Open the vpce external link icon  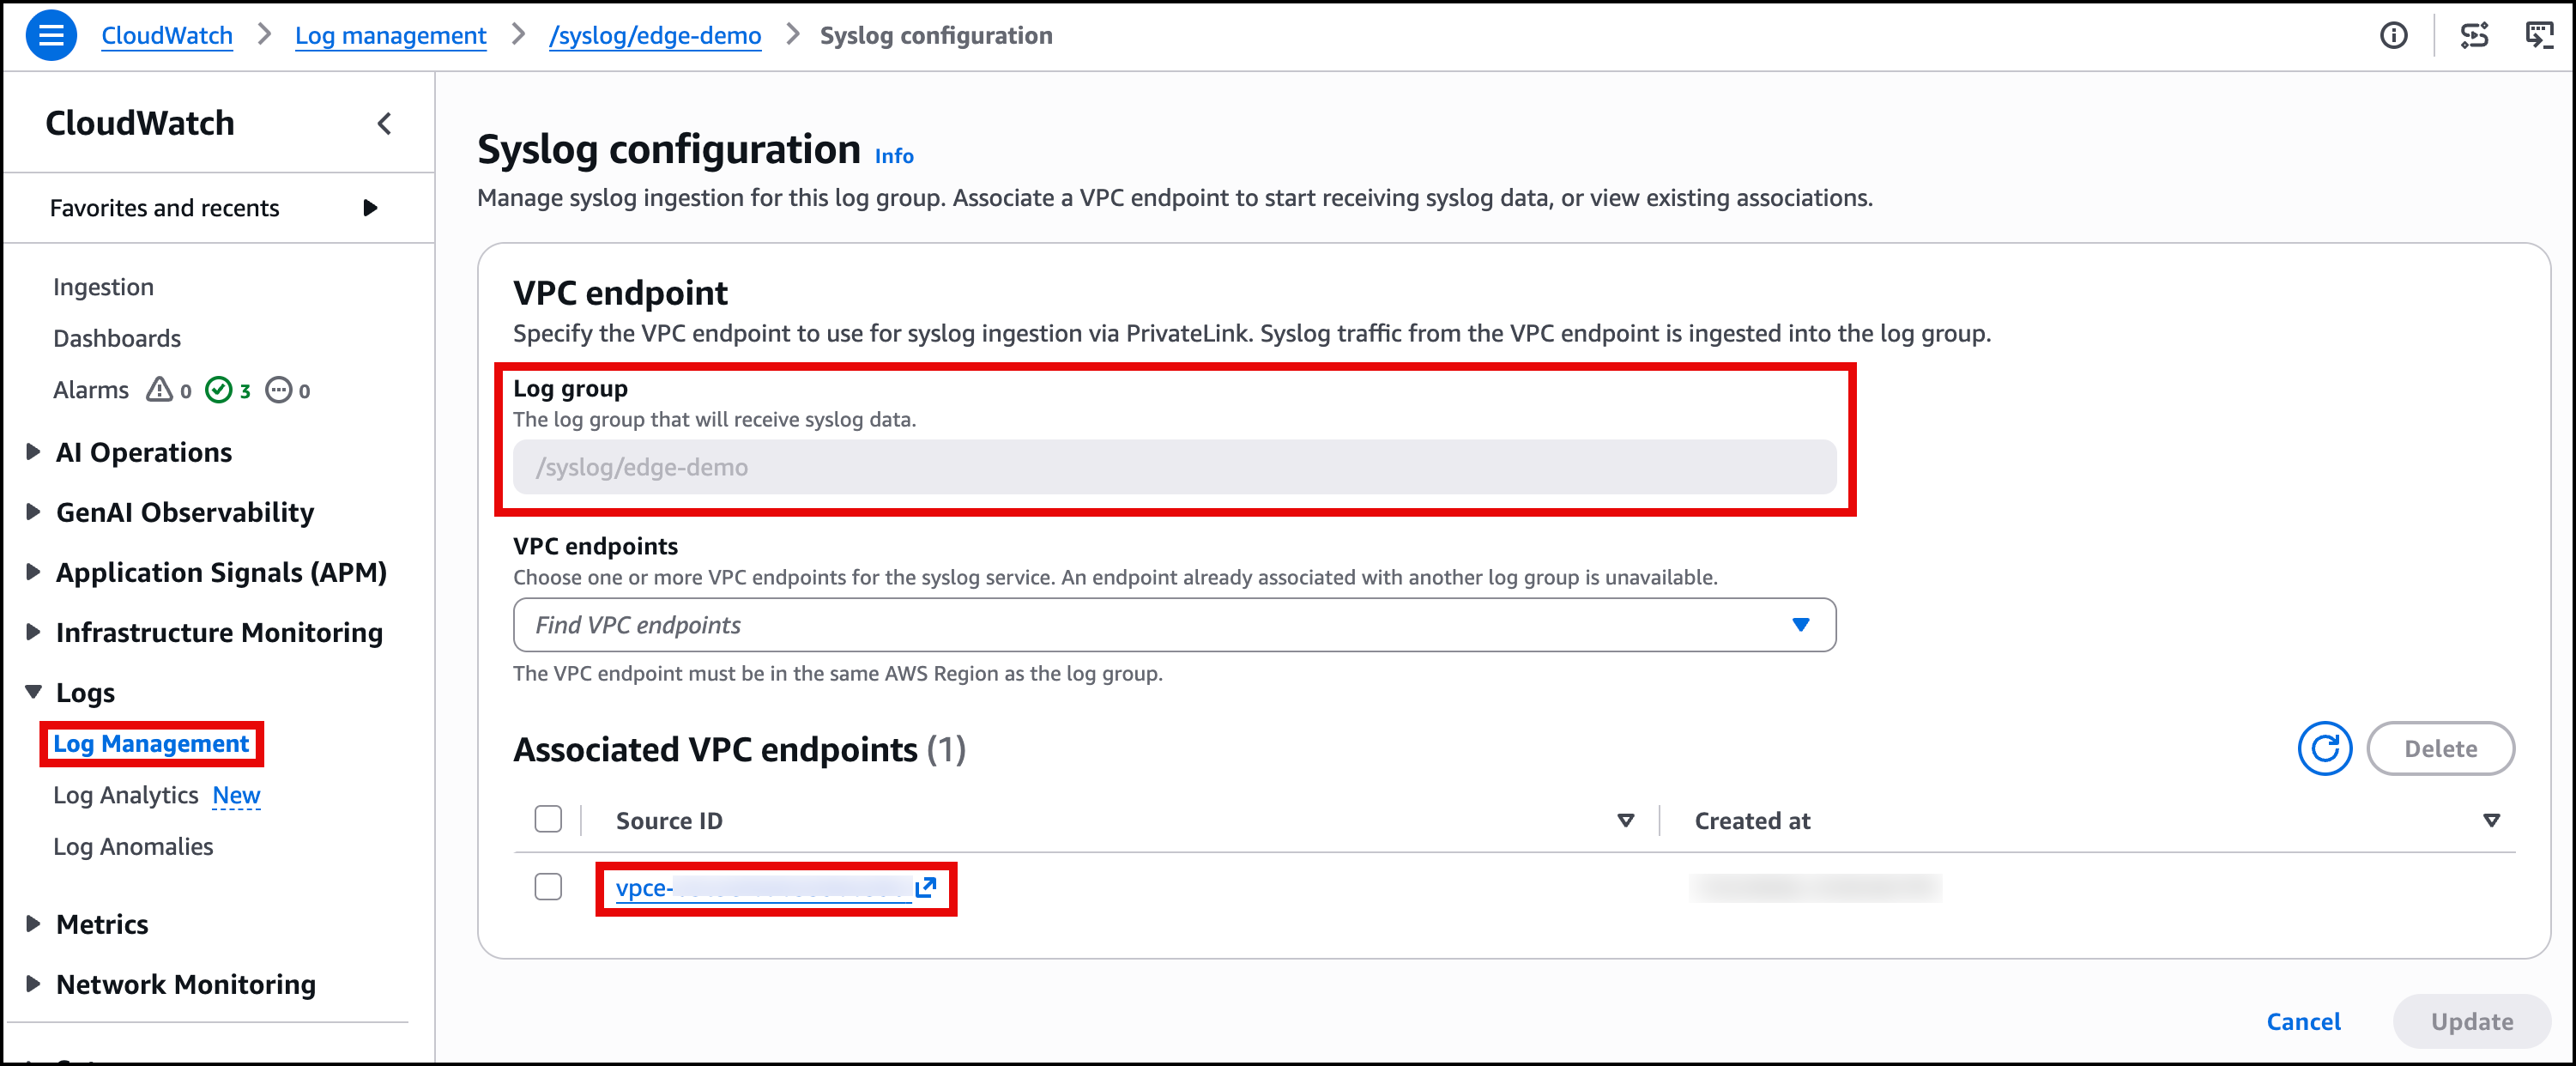926,888
